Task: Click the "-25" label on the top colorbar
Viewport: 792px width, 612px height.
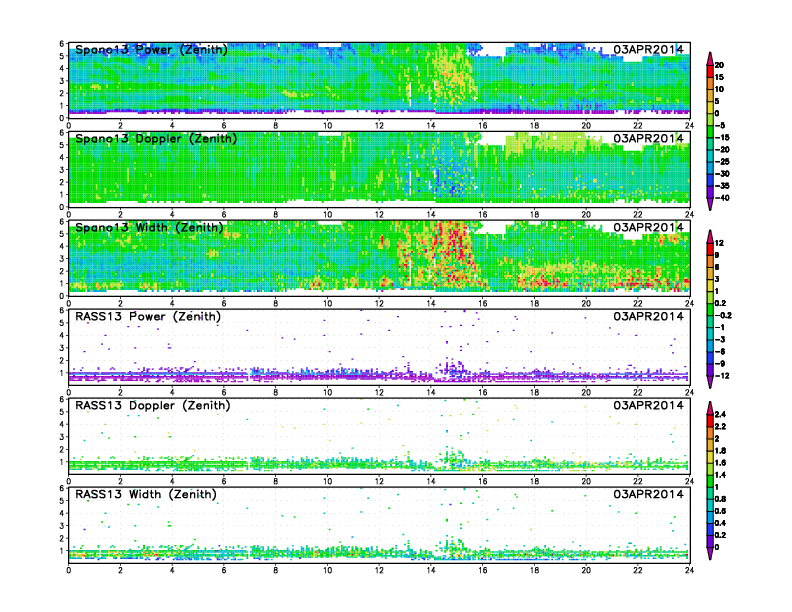Action: [x=722, y=162]
